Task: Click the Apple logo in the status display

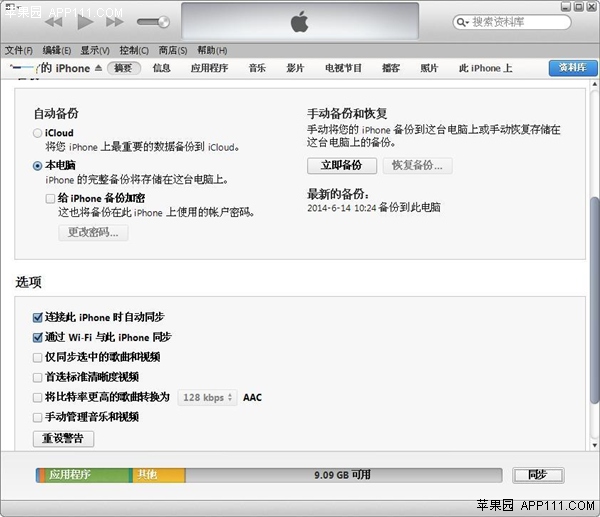Action: coord(299,22)
